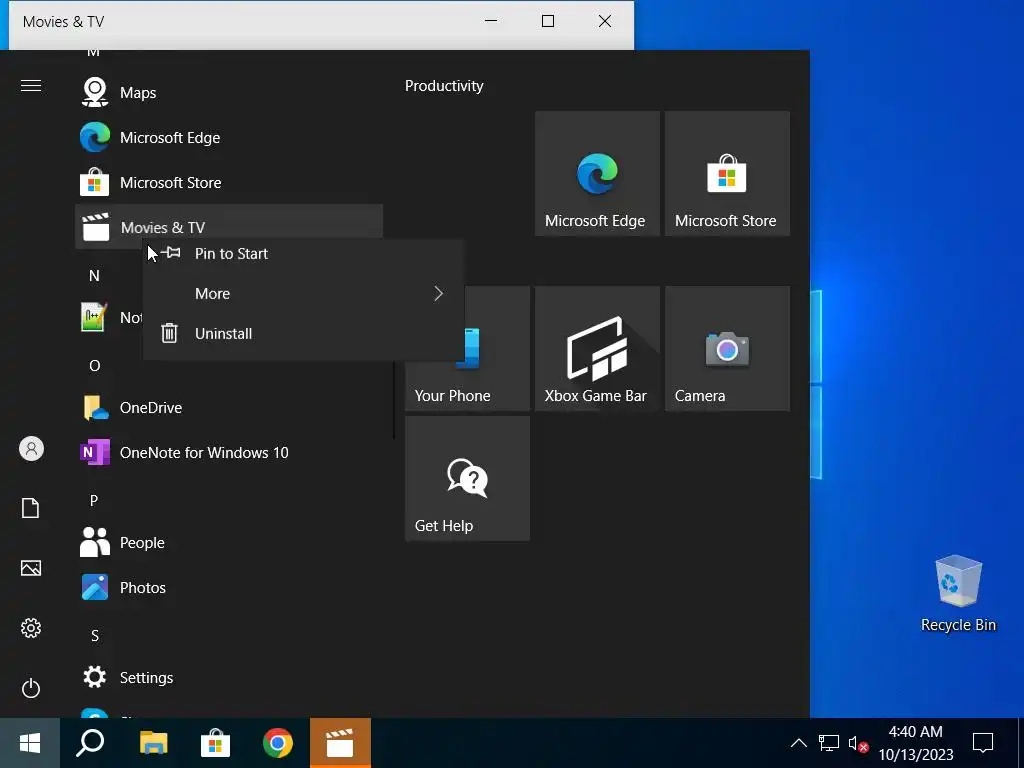Select Pin to Start in context menu
This screenshot has width=1024, height=768.
[304, 254]
